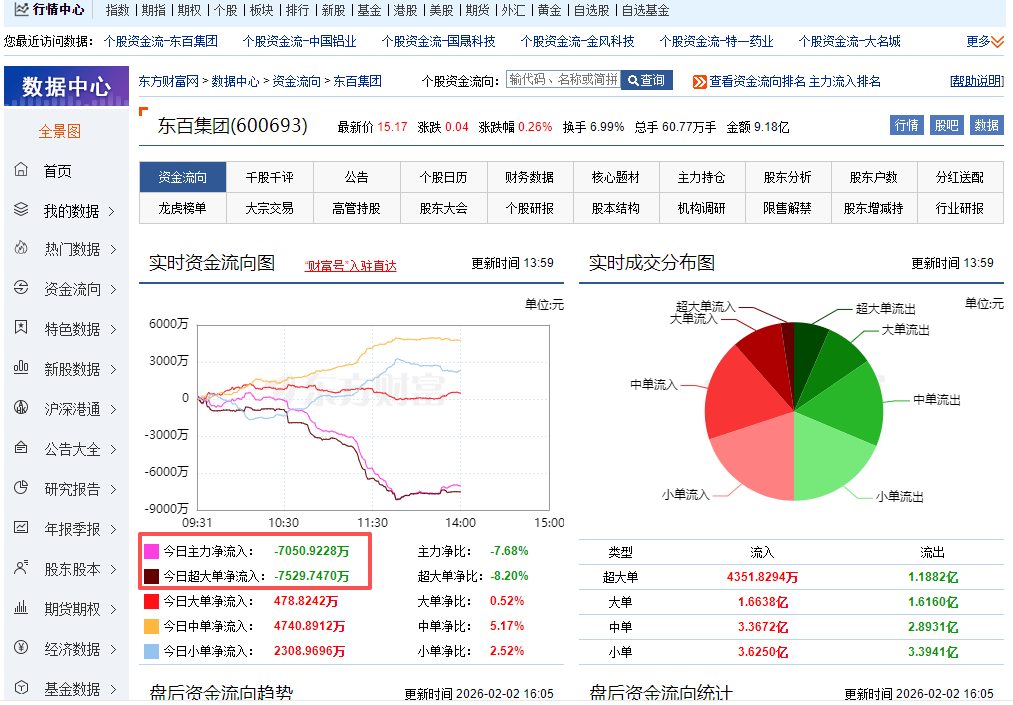The width and height of the screenshot is (1013, 705).
Task: Select the 资金流向 tab
Action: (183, 177)
